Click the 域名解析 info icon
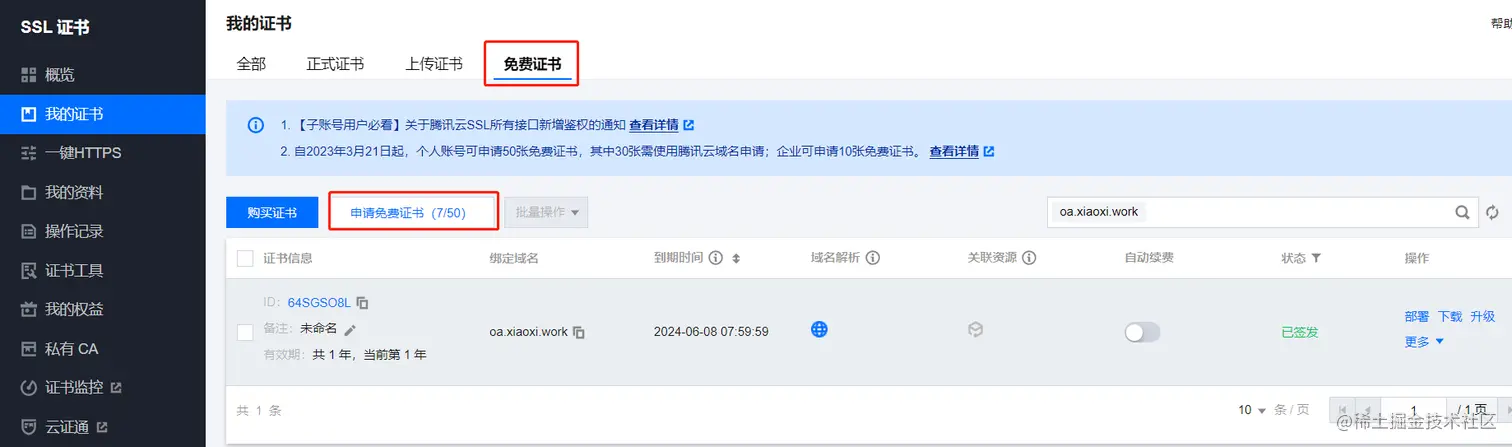1512x447 pixels. 872,258
